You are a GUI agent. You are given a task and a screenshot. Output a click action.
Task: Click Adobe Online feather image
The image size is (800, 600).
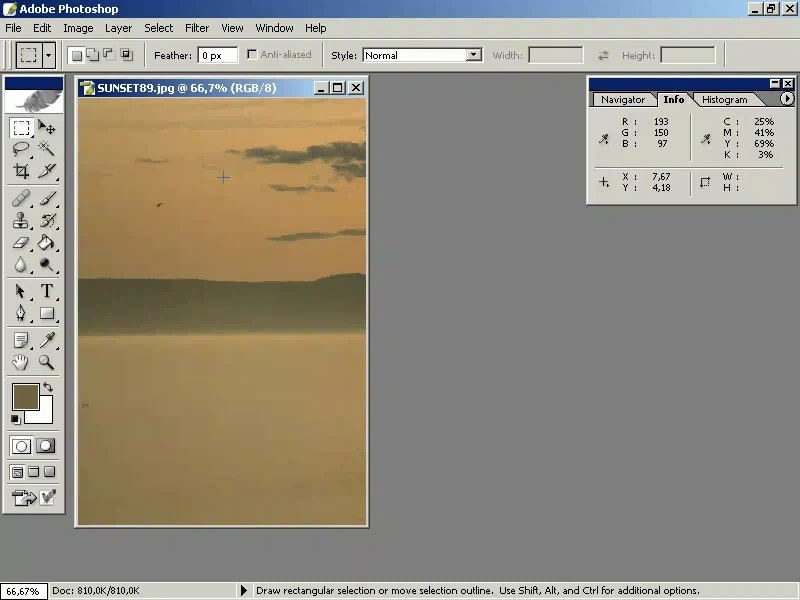pos(34,101)
